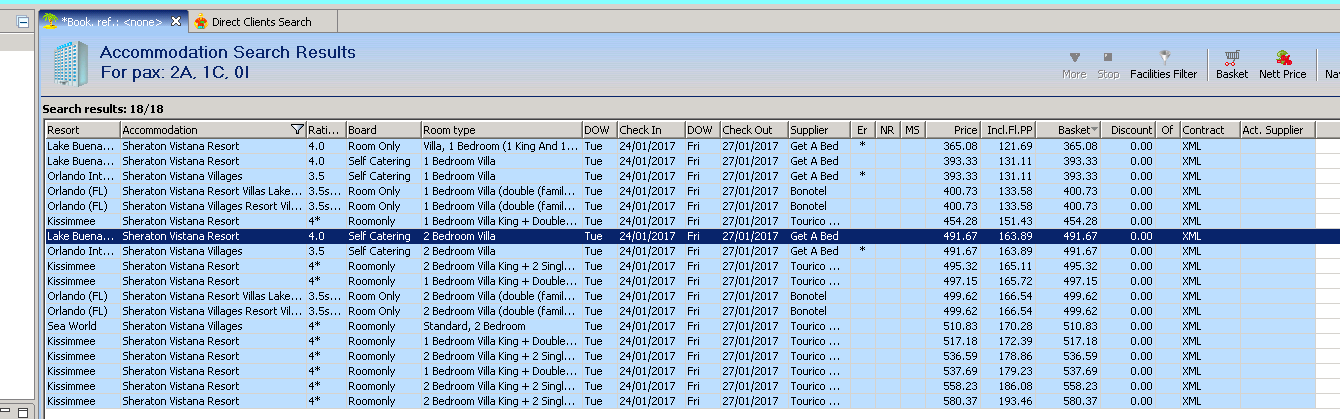
Task: Click Incl.Fl.PP value 121.69
Action: (1009, 146)
